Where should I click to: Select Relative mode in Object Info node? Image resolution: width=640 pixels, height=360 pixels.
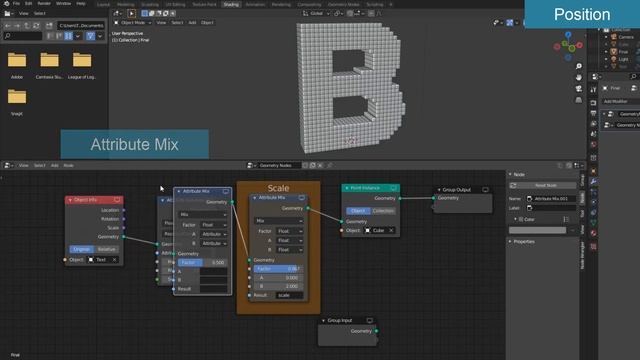pos(107,249)
